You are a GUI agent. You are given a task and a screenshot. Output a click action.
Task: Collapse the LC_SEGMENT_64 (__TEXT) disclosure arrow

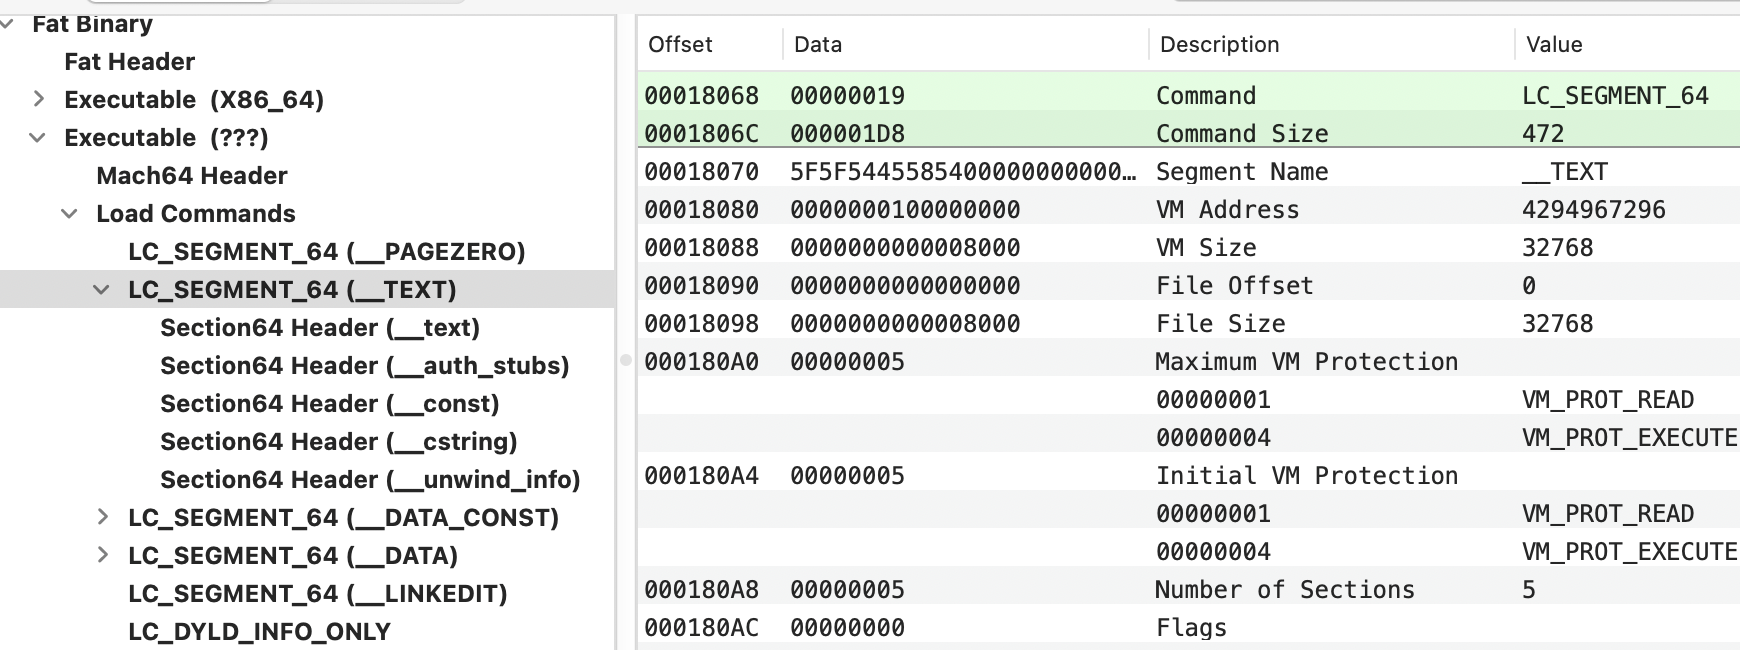102,289
